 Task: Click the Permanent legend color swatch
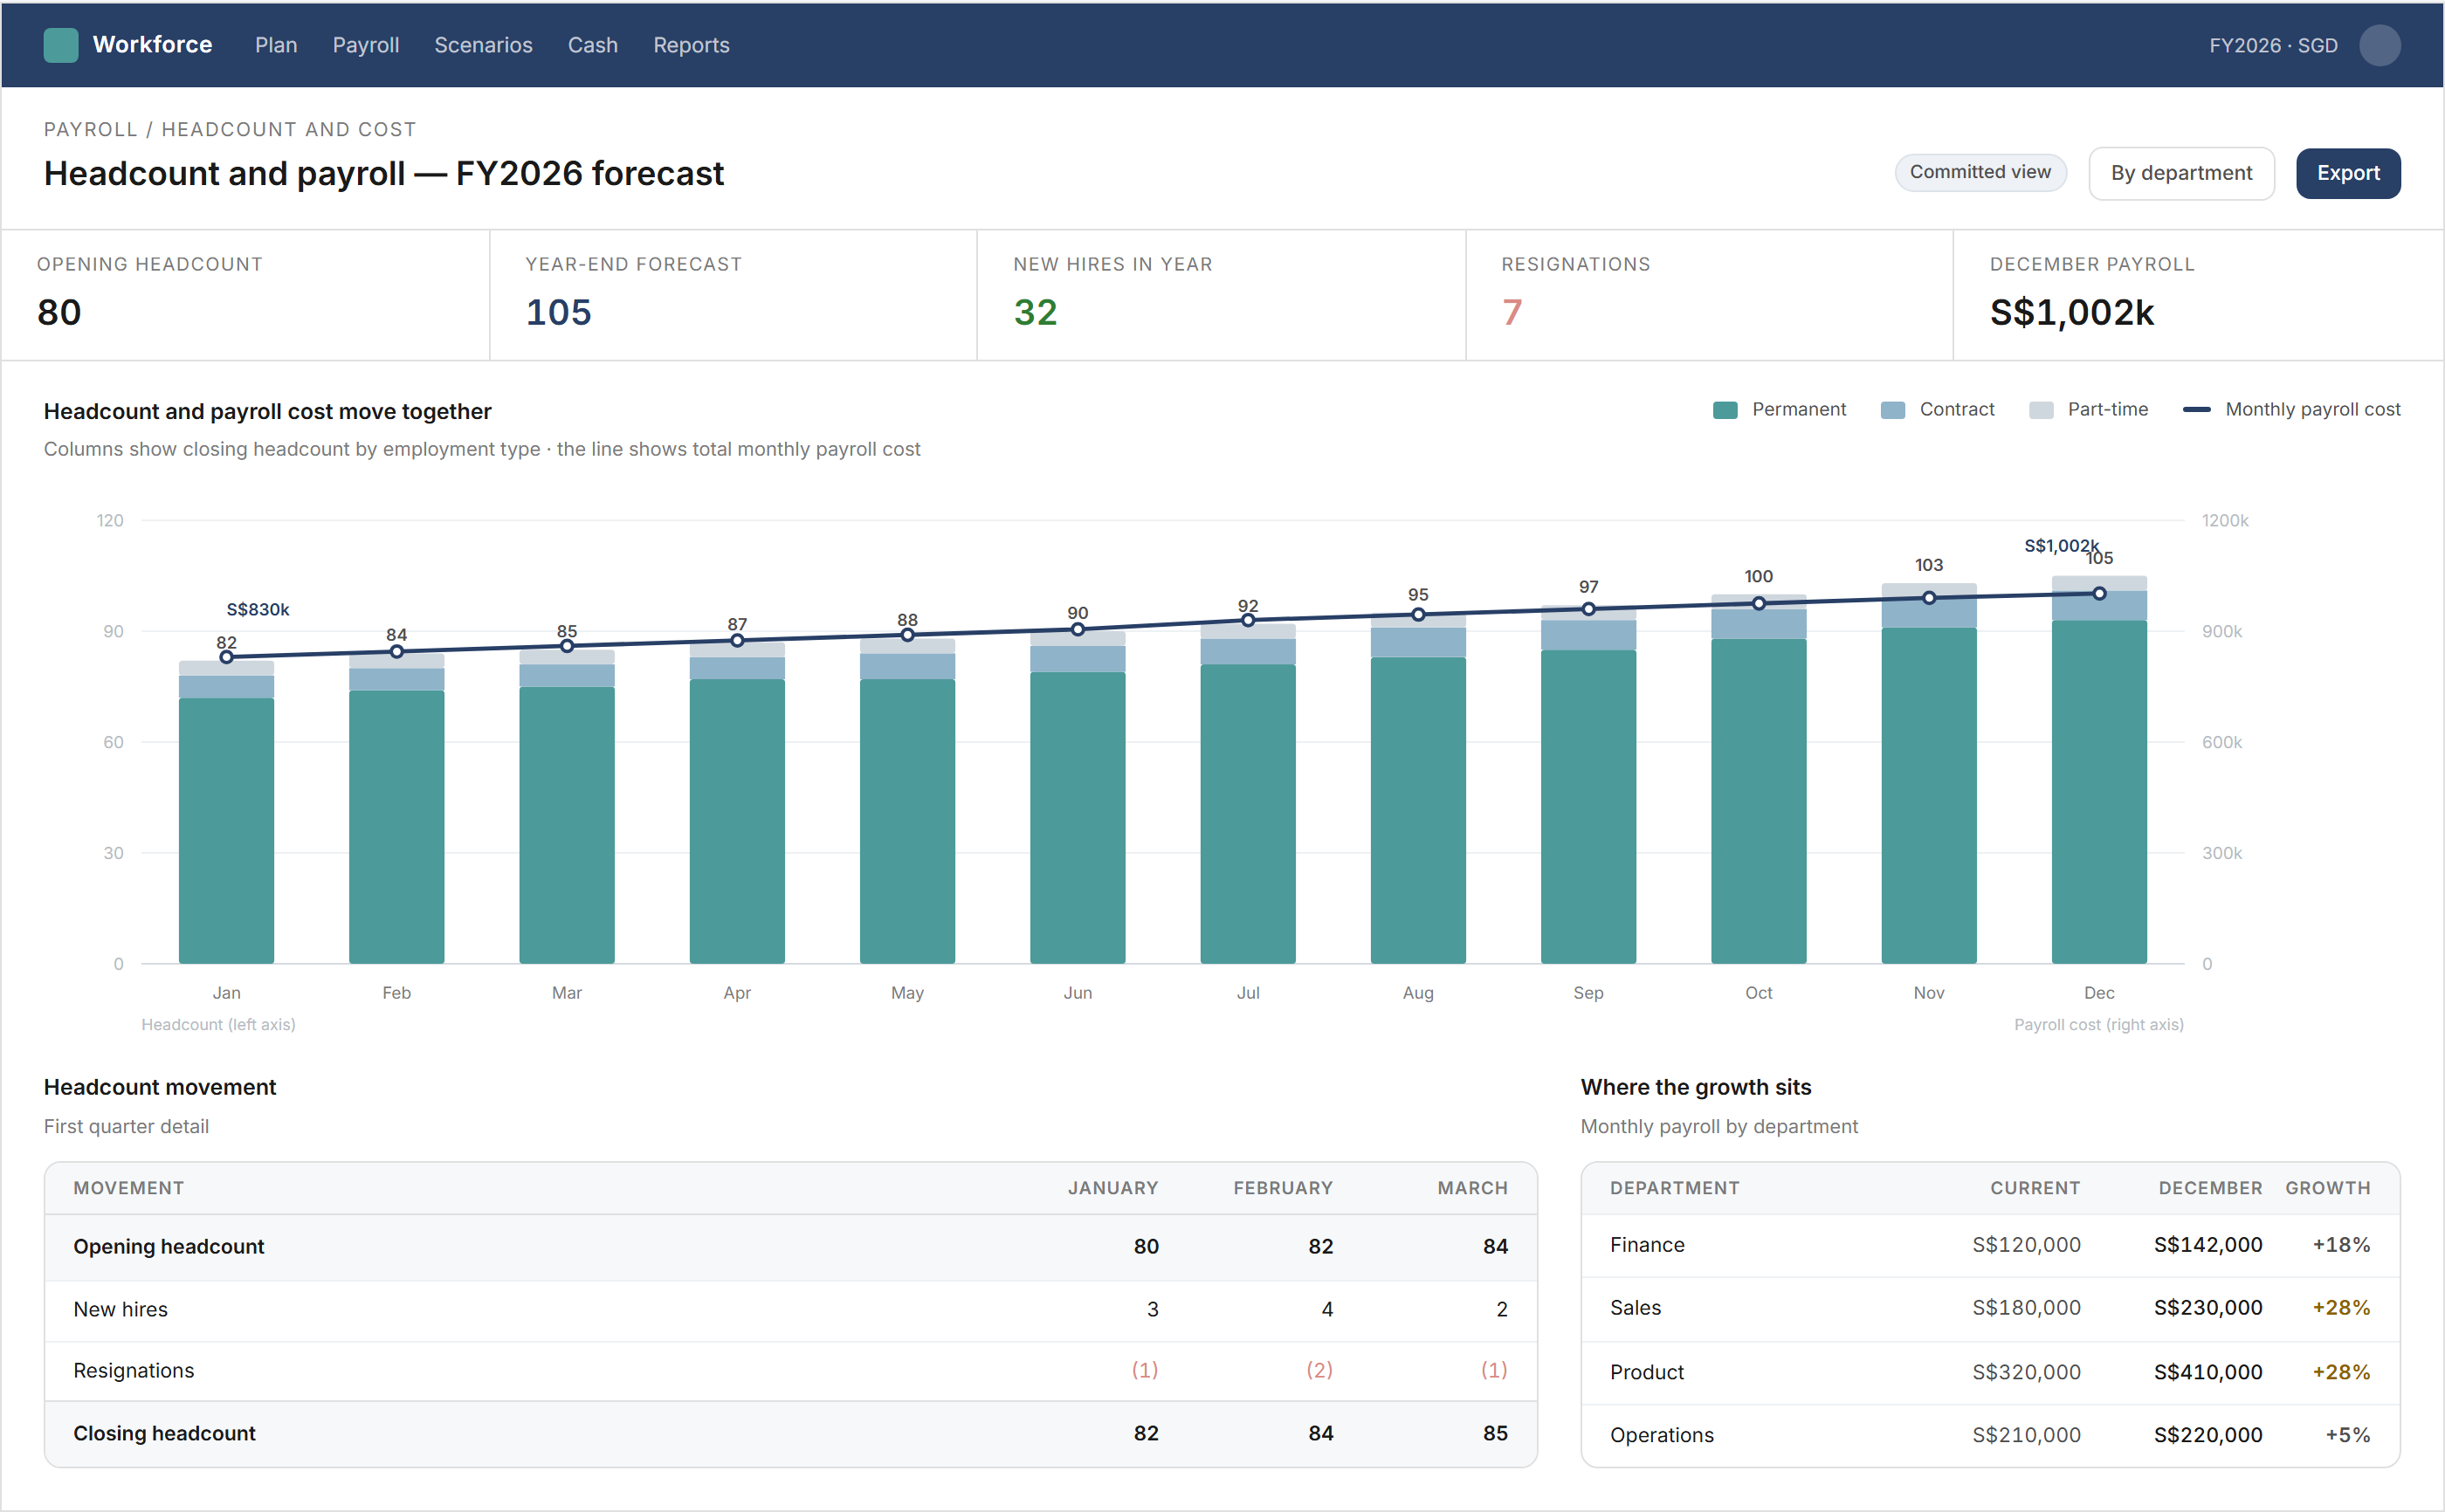coord(1725,410)
